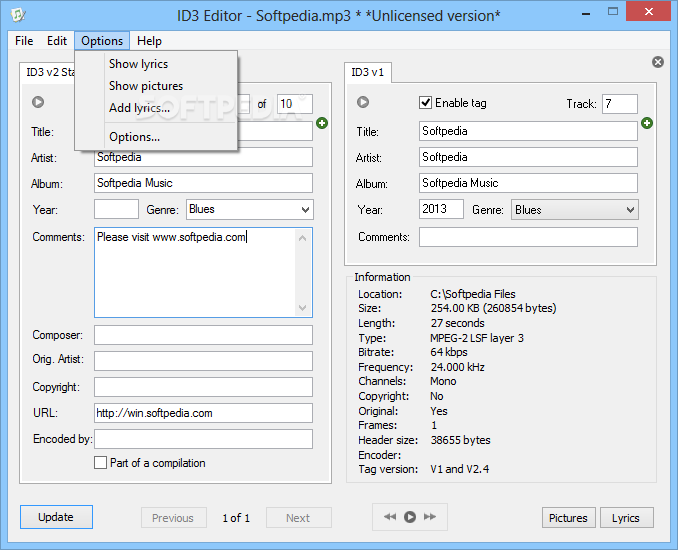Maximize the ID3 Editor window
Screen dimensions: 678x550
click(x=613, y=12)
